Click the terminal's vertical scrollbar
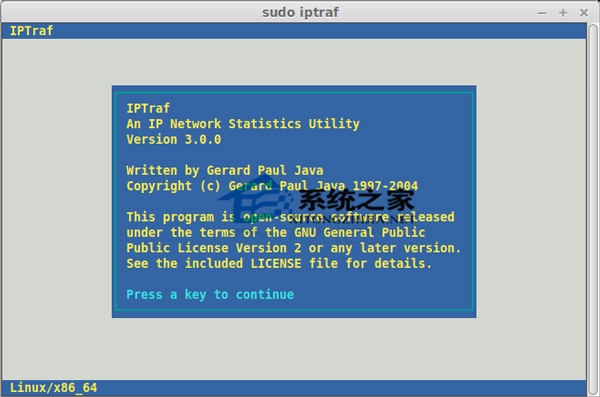This screenshot has width=600, height=397. 593,209
